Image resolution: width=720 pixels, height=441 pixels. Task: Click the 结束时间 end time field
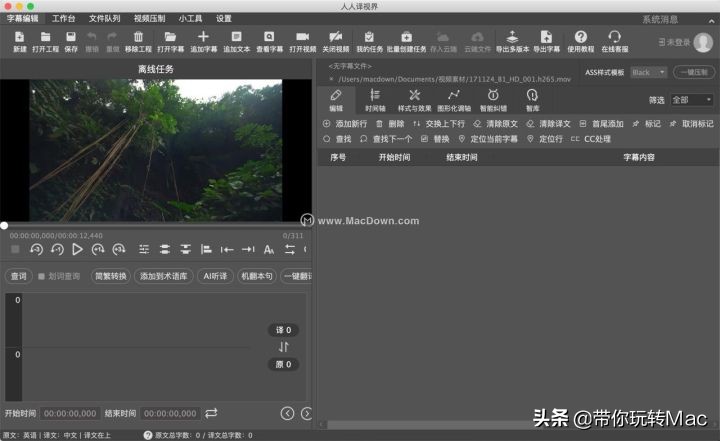coord(170,413)
